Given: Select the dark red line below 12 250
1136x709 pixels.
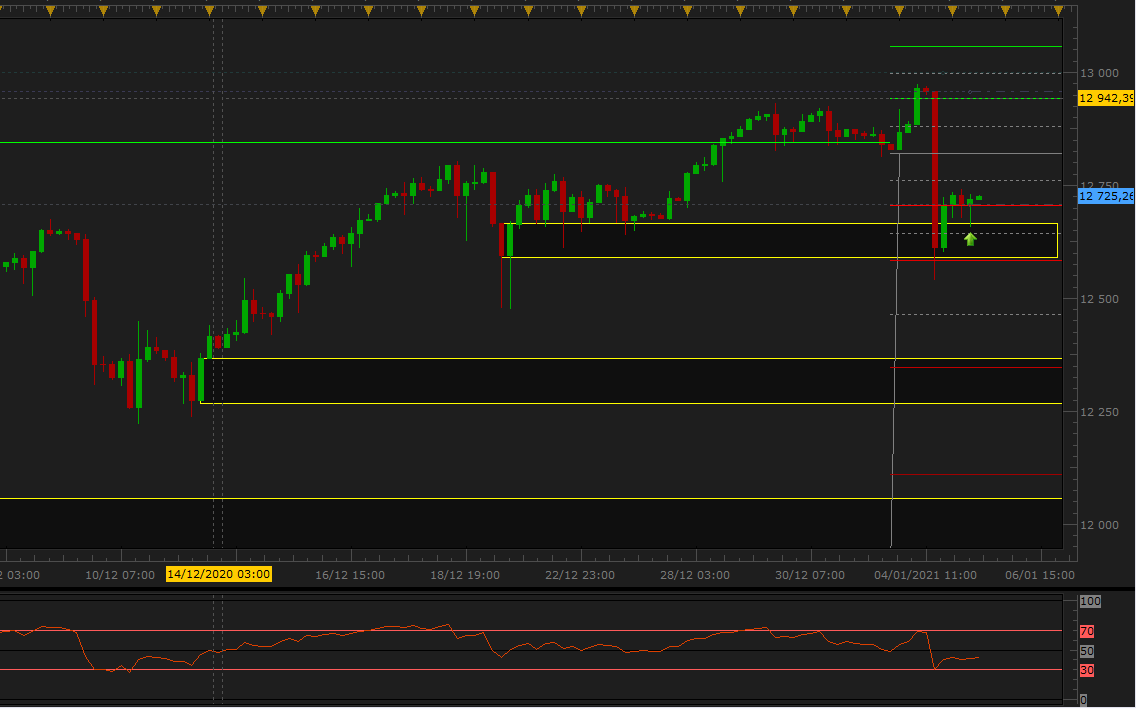Looking at the screenshot, I should pos(976,474).
